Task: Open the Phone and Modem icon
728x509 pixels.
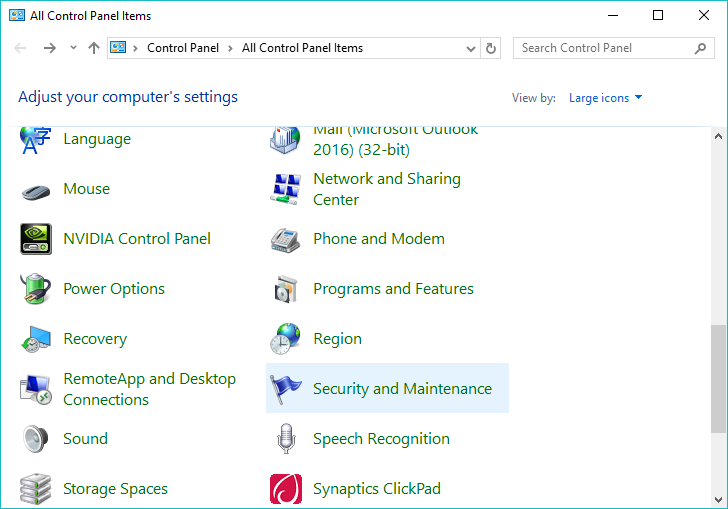Action: coord(286,239)
